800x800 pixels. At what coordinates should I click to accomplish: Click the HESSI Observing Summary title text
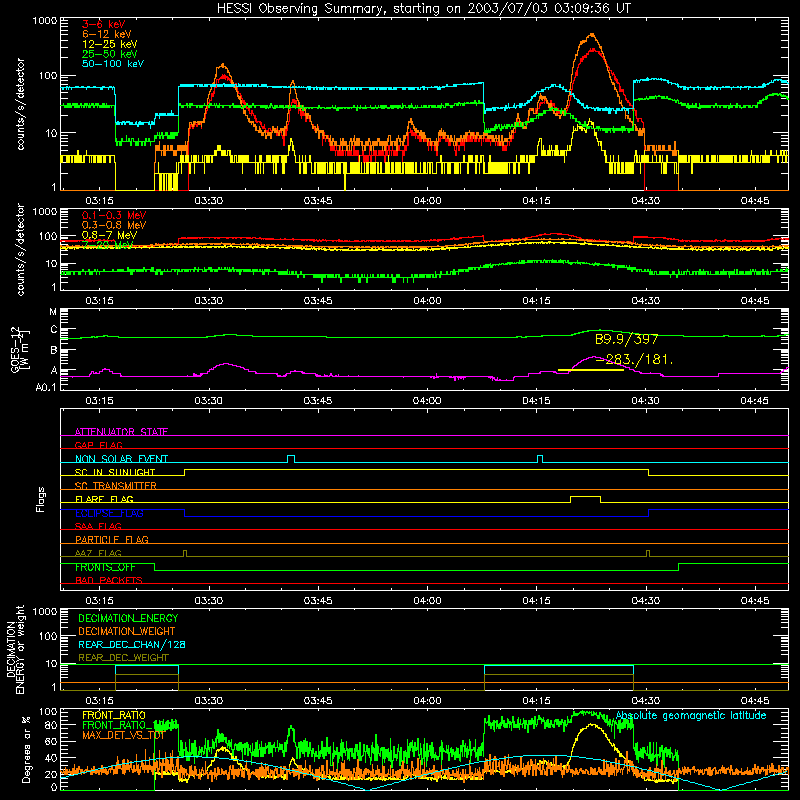pos(423,8)
